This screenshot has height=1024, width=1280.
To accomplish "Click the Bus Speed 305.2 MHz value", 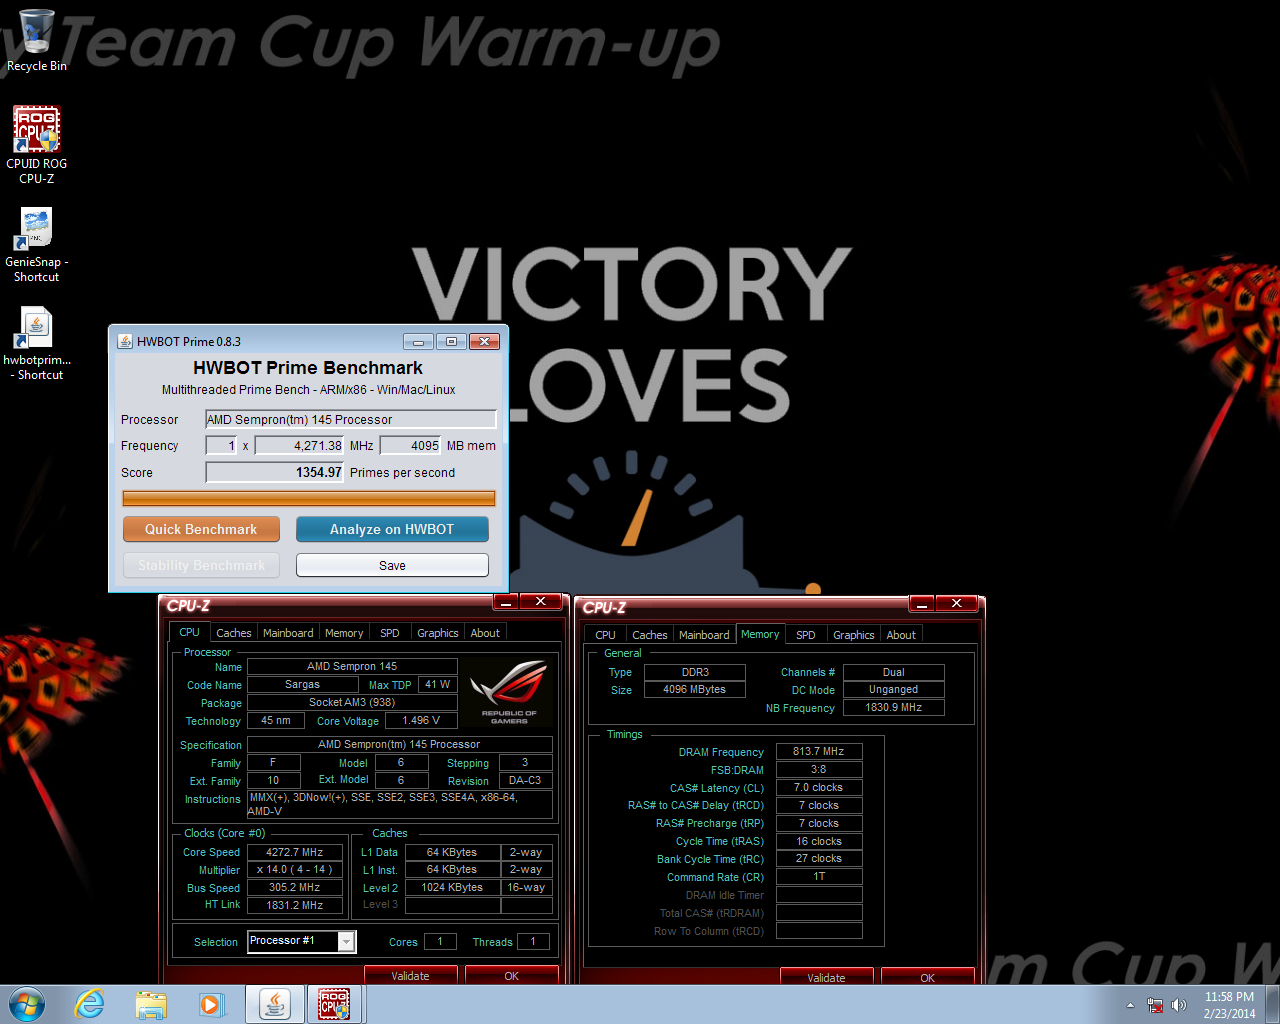I will click(x=294, y=887).
